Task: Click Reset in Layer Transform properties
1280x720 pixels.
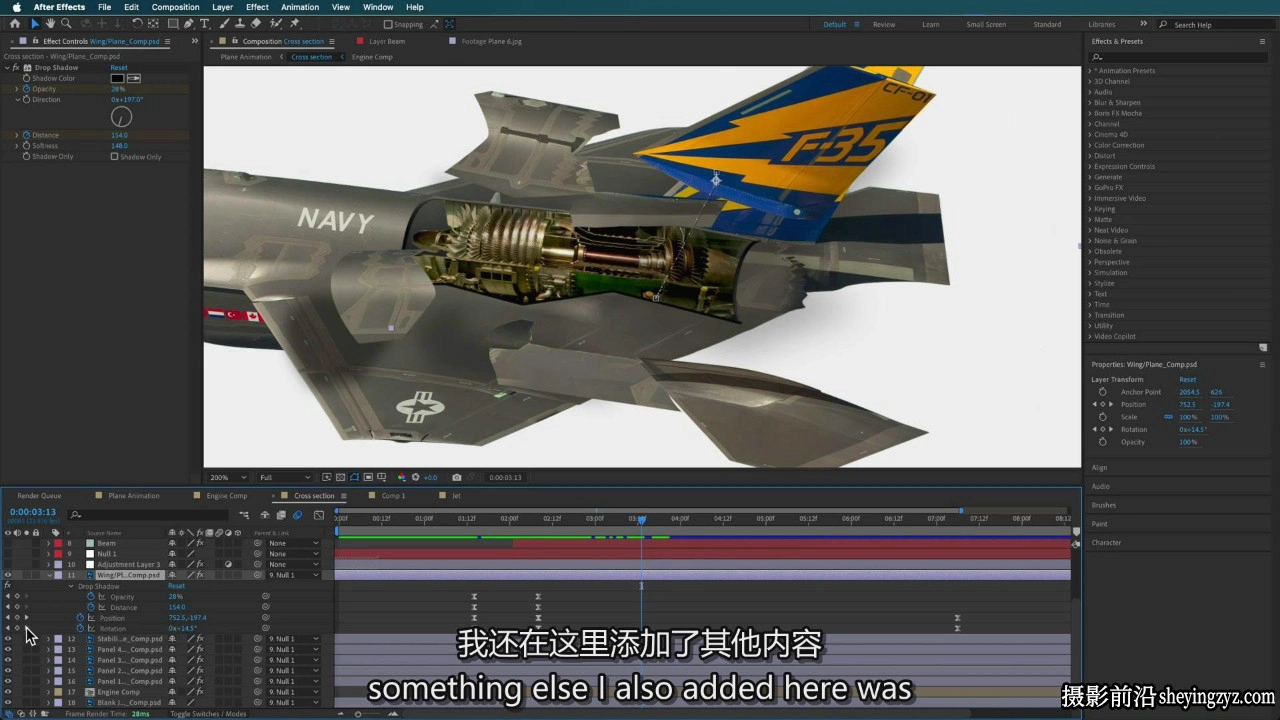Action: click(x=1187, y=379)
